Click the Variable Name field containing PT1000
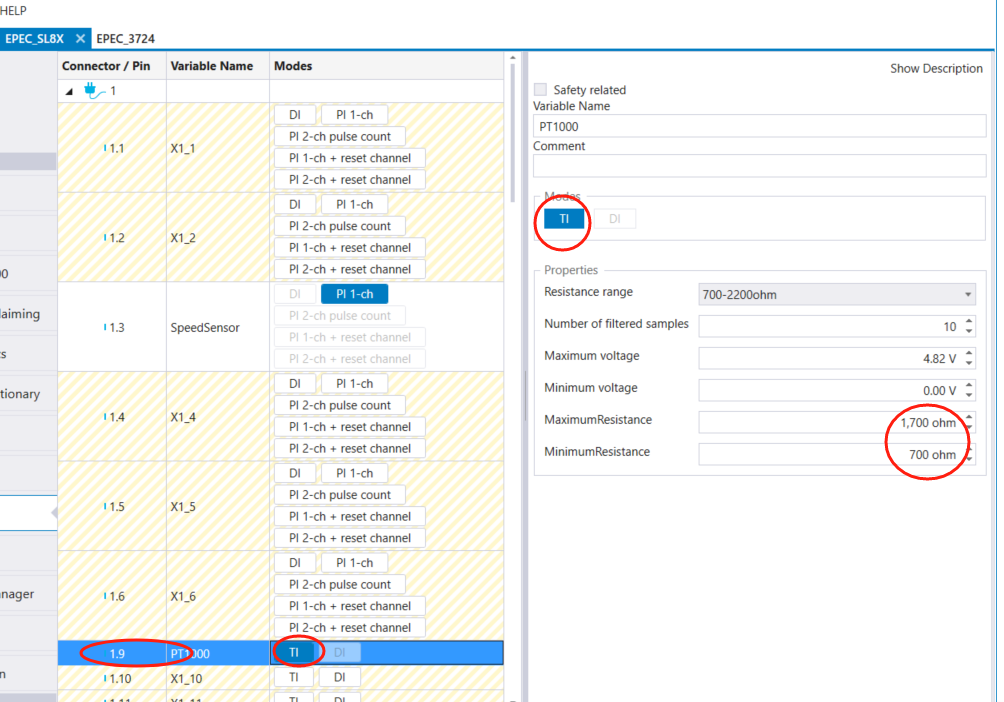The height and width of the screenshot is (702, 1004). point(760,127)
